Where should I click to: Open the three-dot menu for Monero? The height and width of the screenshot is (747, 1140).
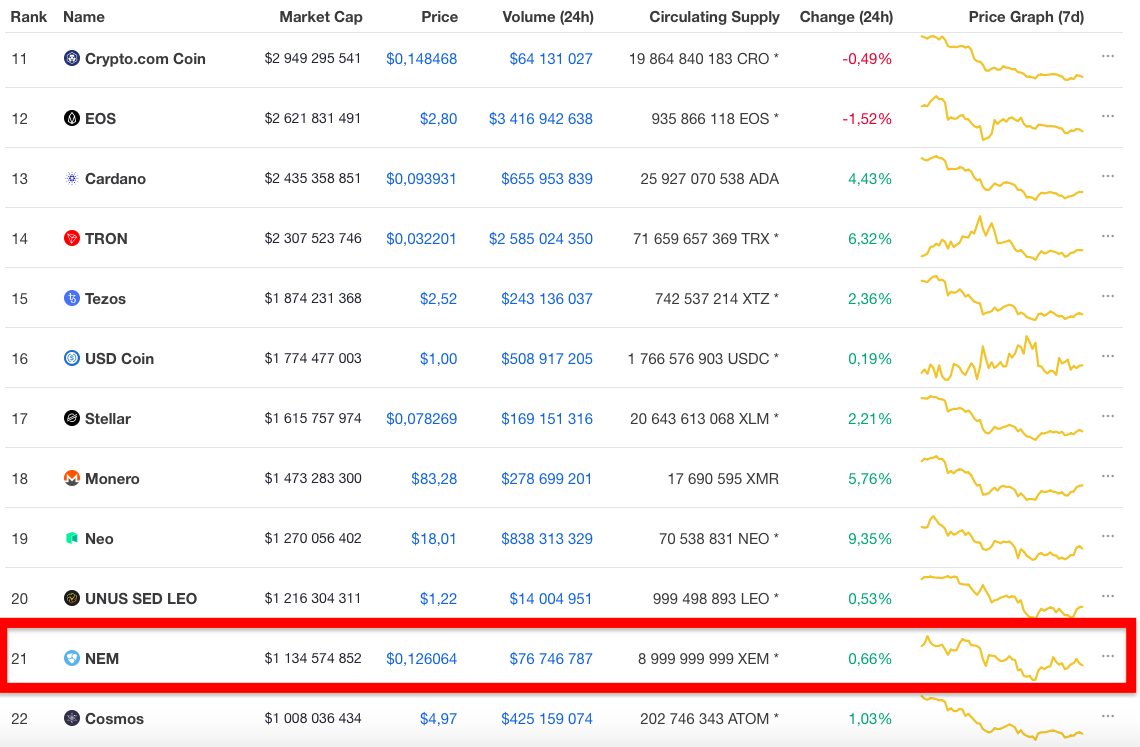pos(1107,476)
